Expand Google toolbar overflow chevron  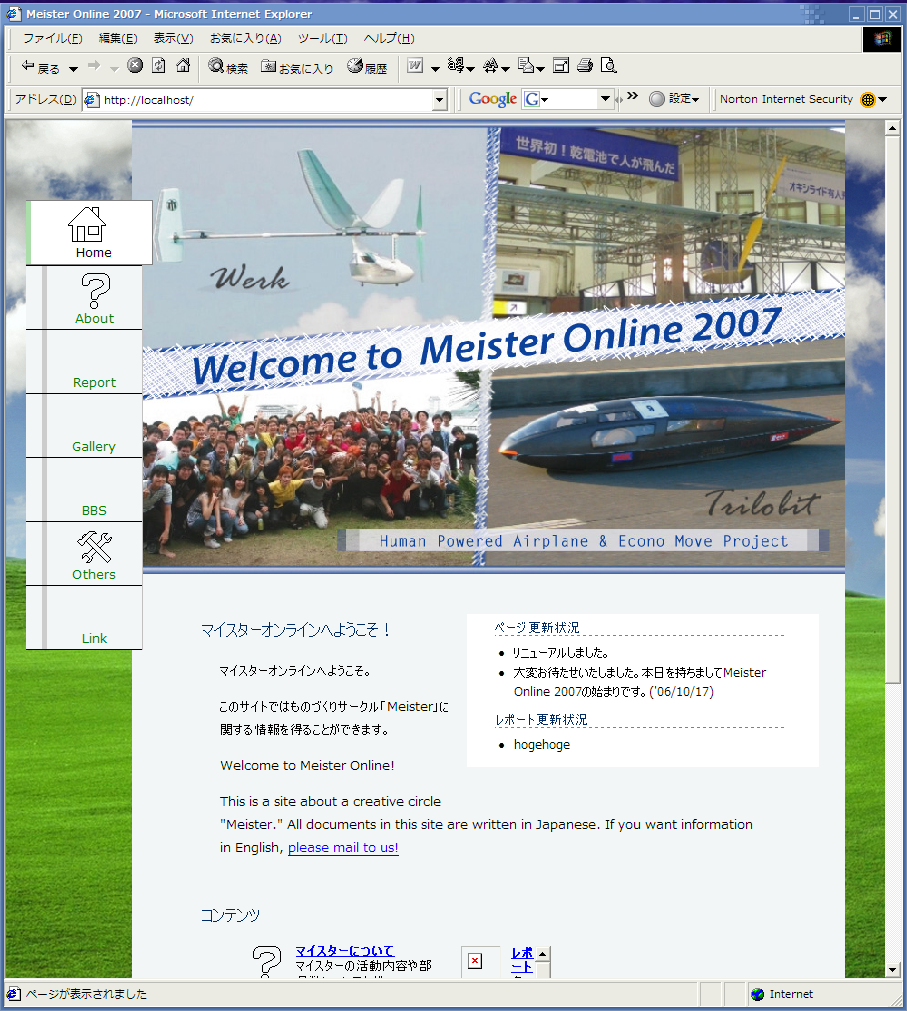(632, 96)
